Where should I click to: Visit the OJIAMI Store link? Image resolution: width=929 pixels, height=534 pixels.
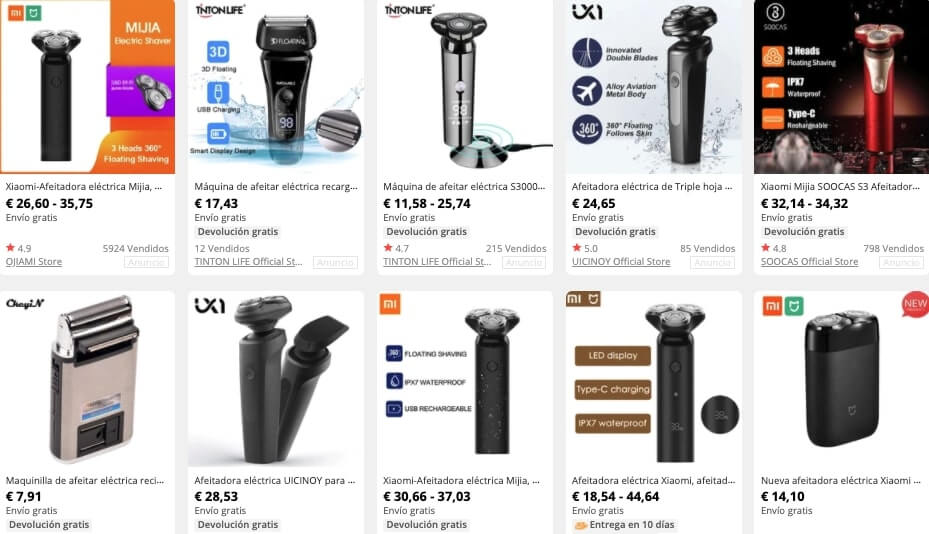(x=34, y=261)
